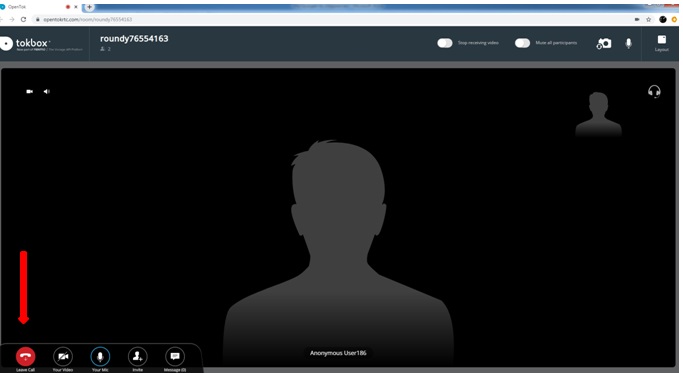
Task: Close the OpenTok tab
Action: (76, 7)
